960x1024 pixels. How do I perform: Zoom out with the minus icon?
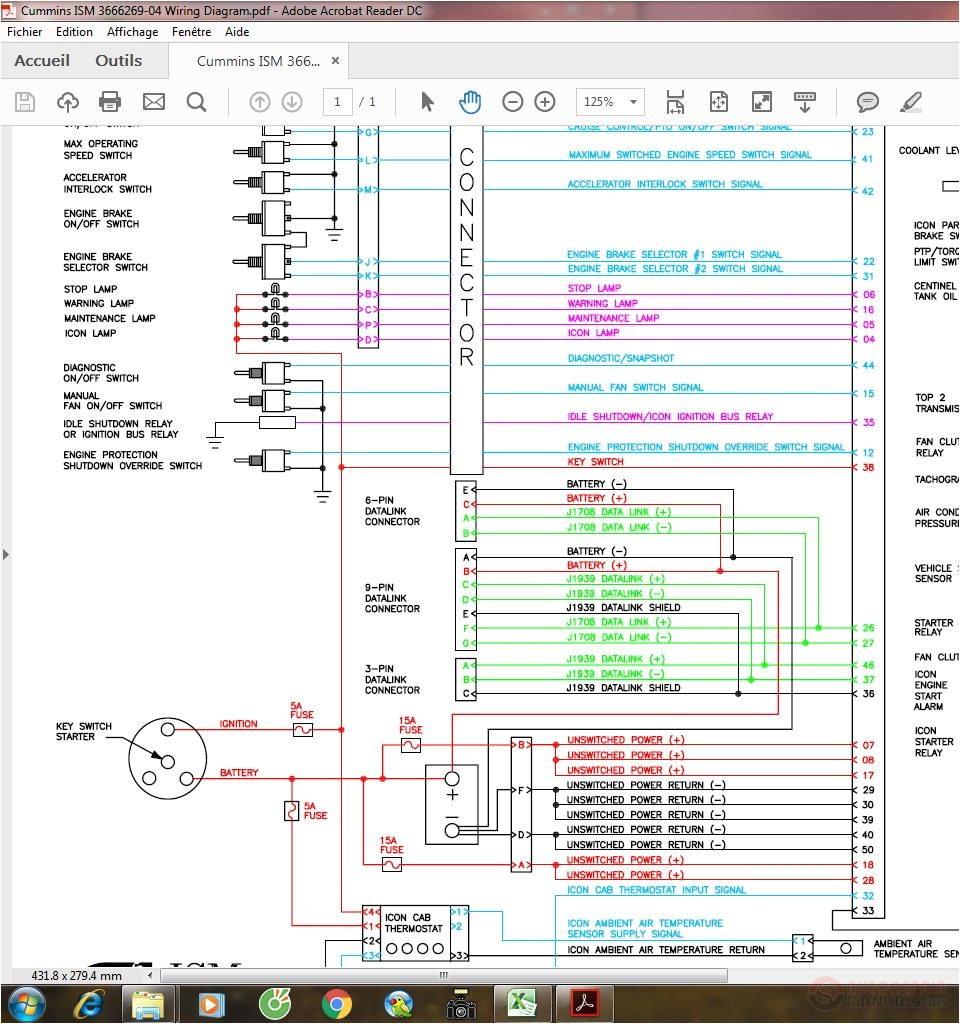[x=513, y=101]
